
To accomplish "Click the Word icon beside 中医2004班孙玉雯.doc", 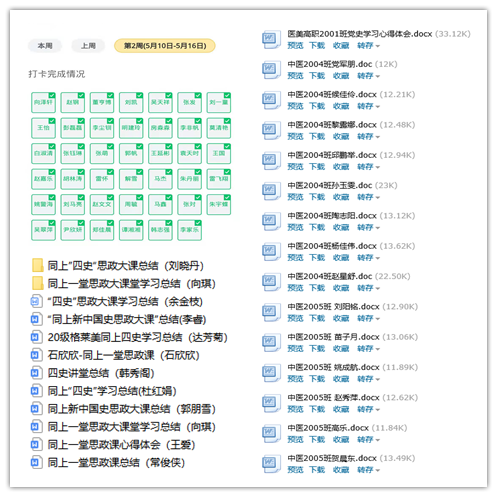I will [x=271, y=191].
